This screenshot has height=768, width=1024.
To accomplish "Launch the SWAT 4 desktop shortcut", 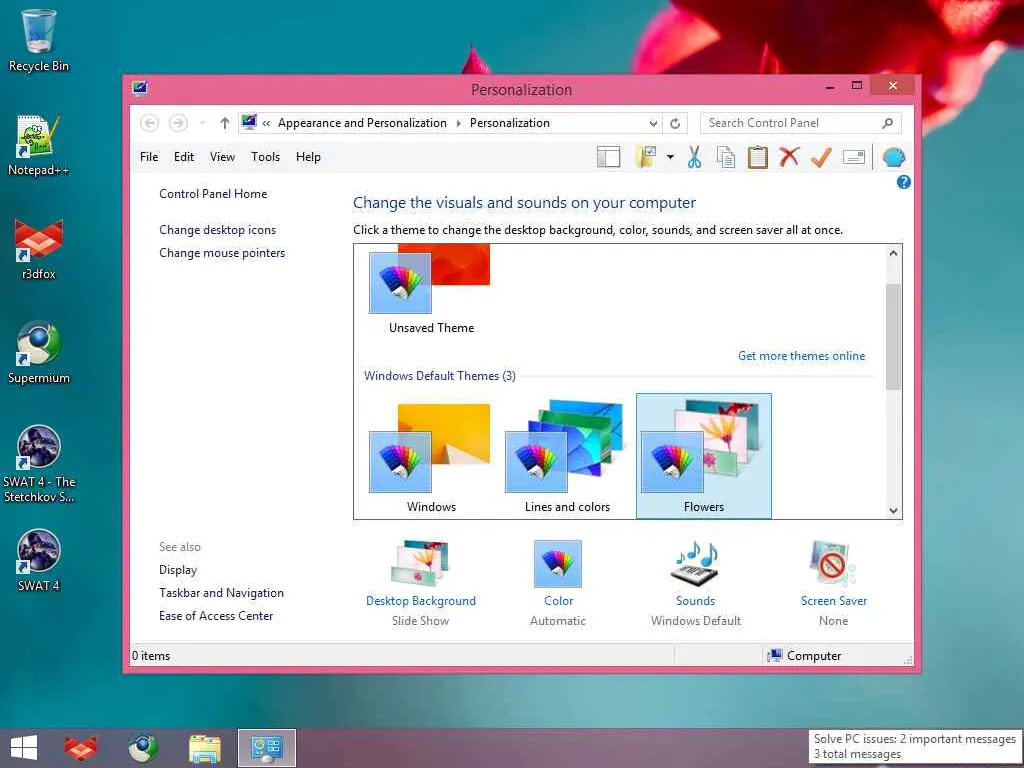I will click(39, 560).
